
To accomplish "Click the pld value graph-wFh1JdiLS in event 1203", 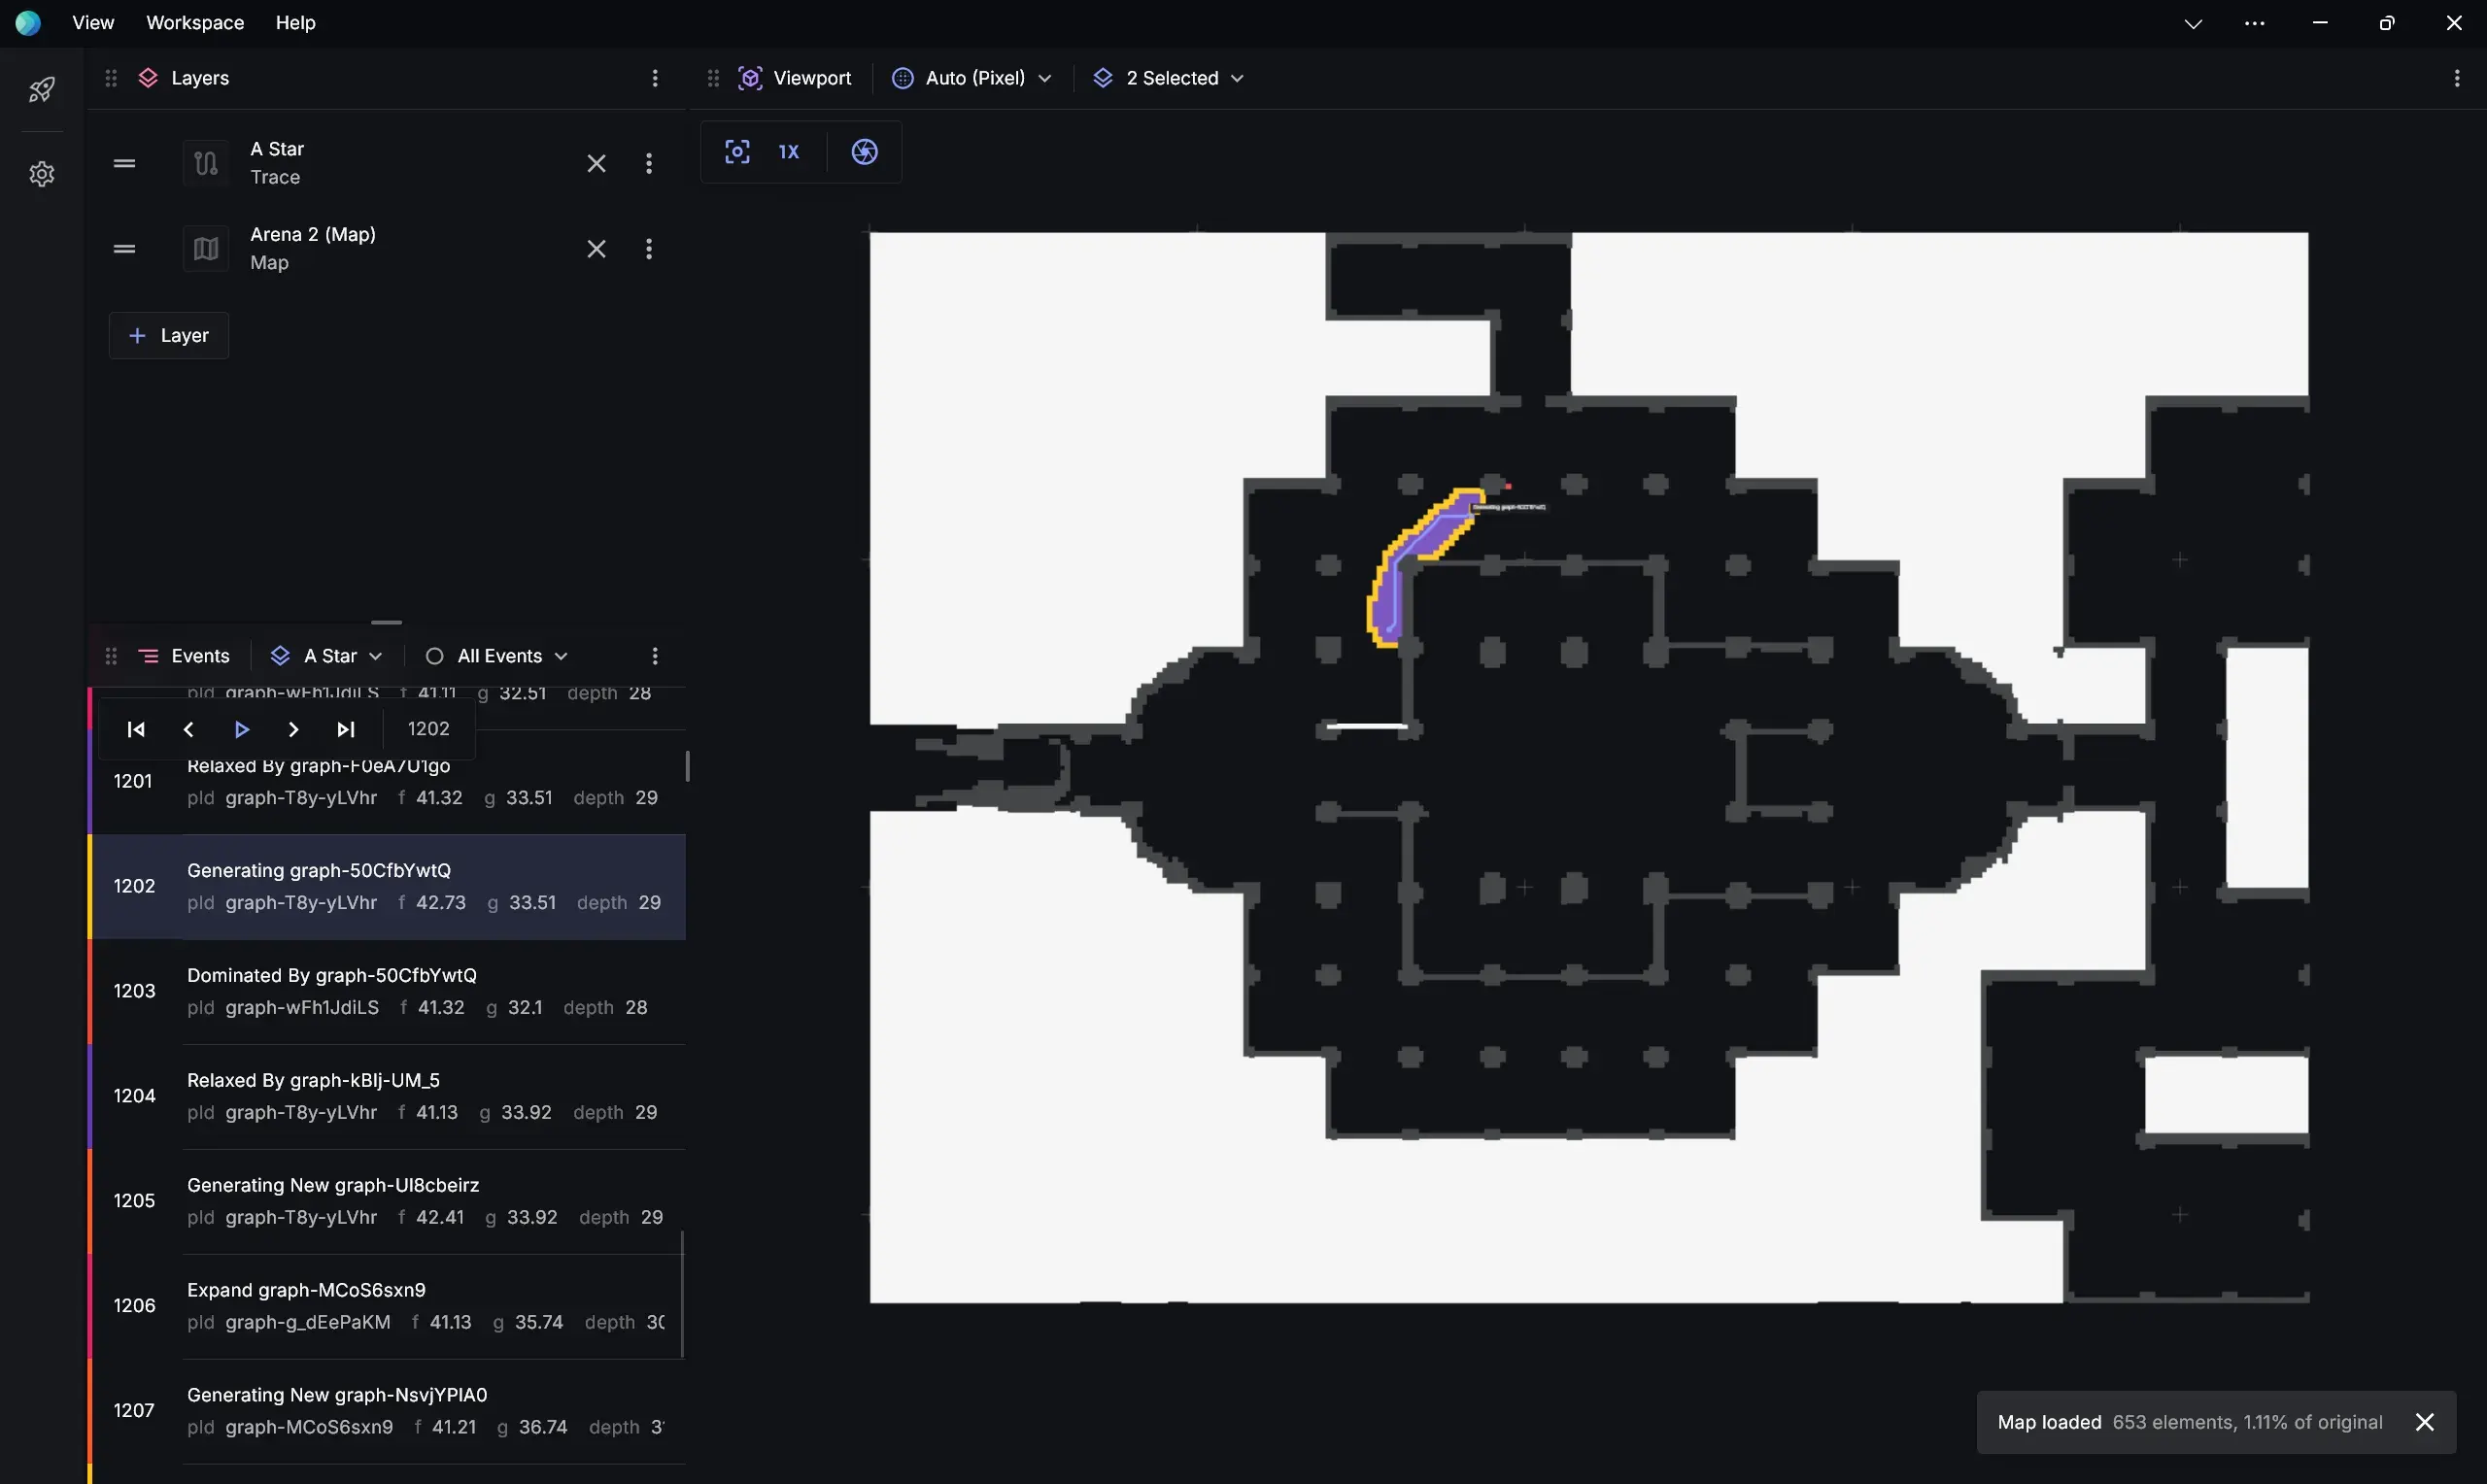I will click(302, 1007).
